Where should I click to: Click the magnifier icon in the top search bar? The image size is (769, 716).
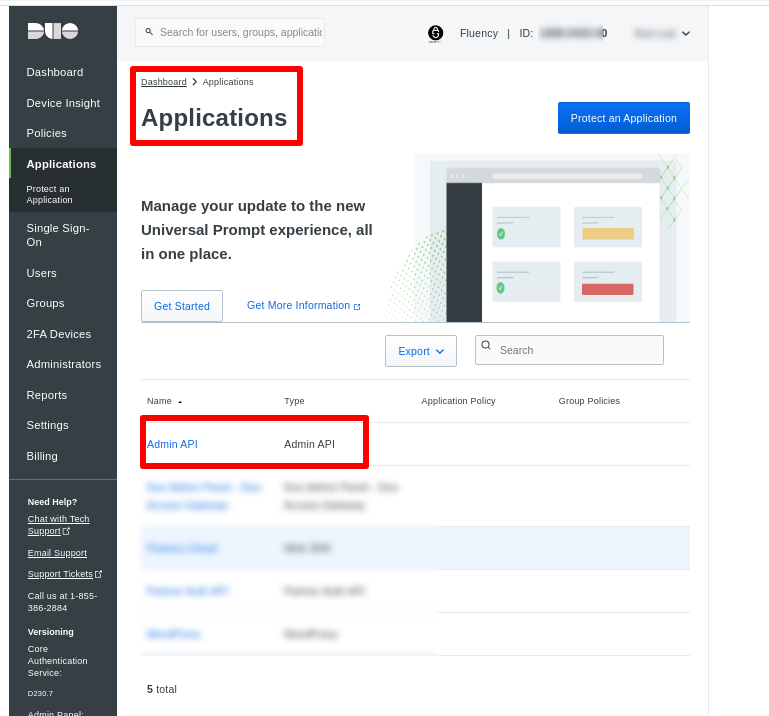[149, 32]
